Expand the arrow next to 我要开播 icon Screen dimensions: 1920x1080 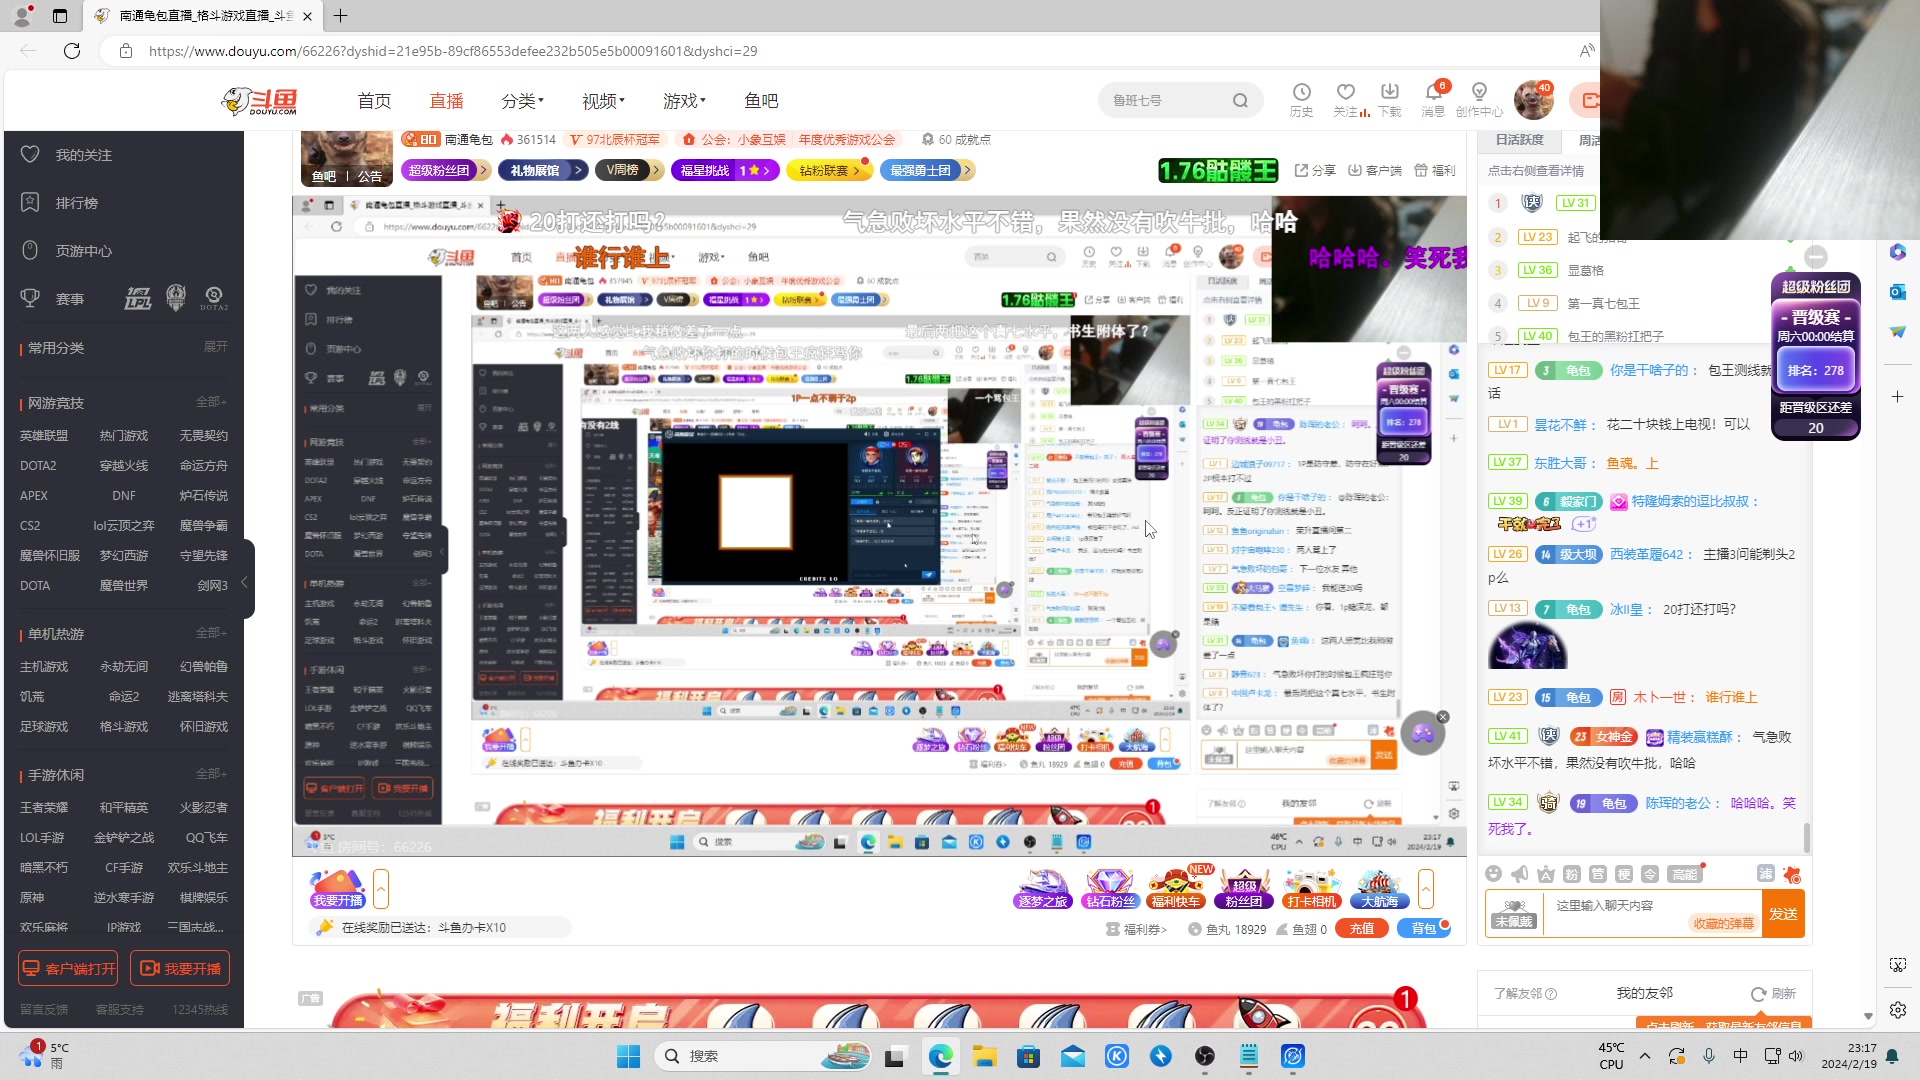(x=381, y=888)
